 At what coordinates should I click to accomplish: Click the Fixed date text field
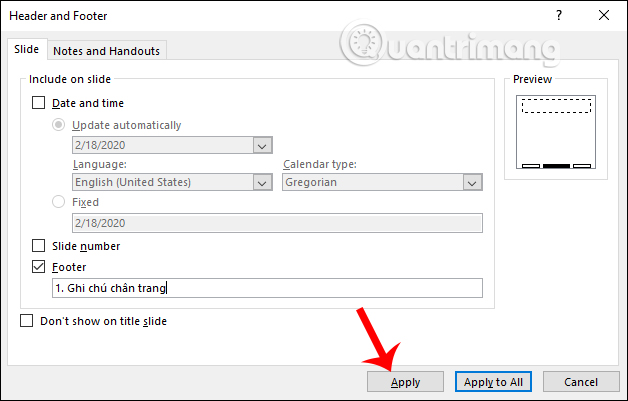(277, 223)
